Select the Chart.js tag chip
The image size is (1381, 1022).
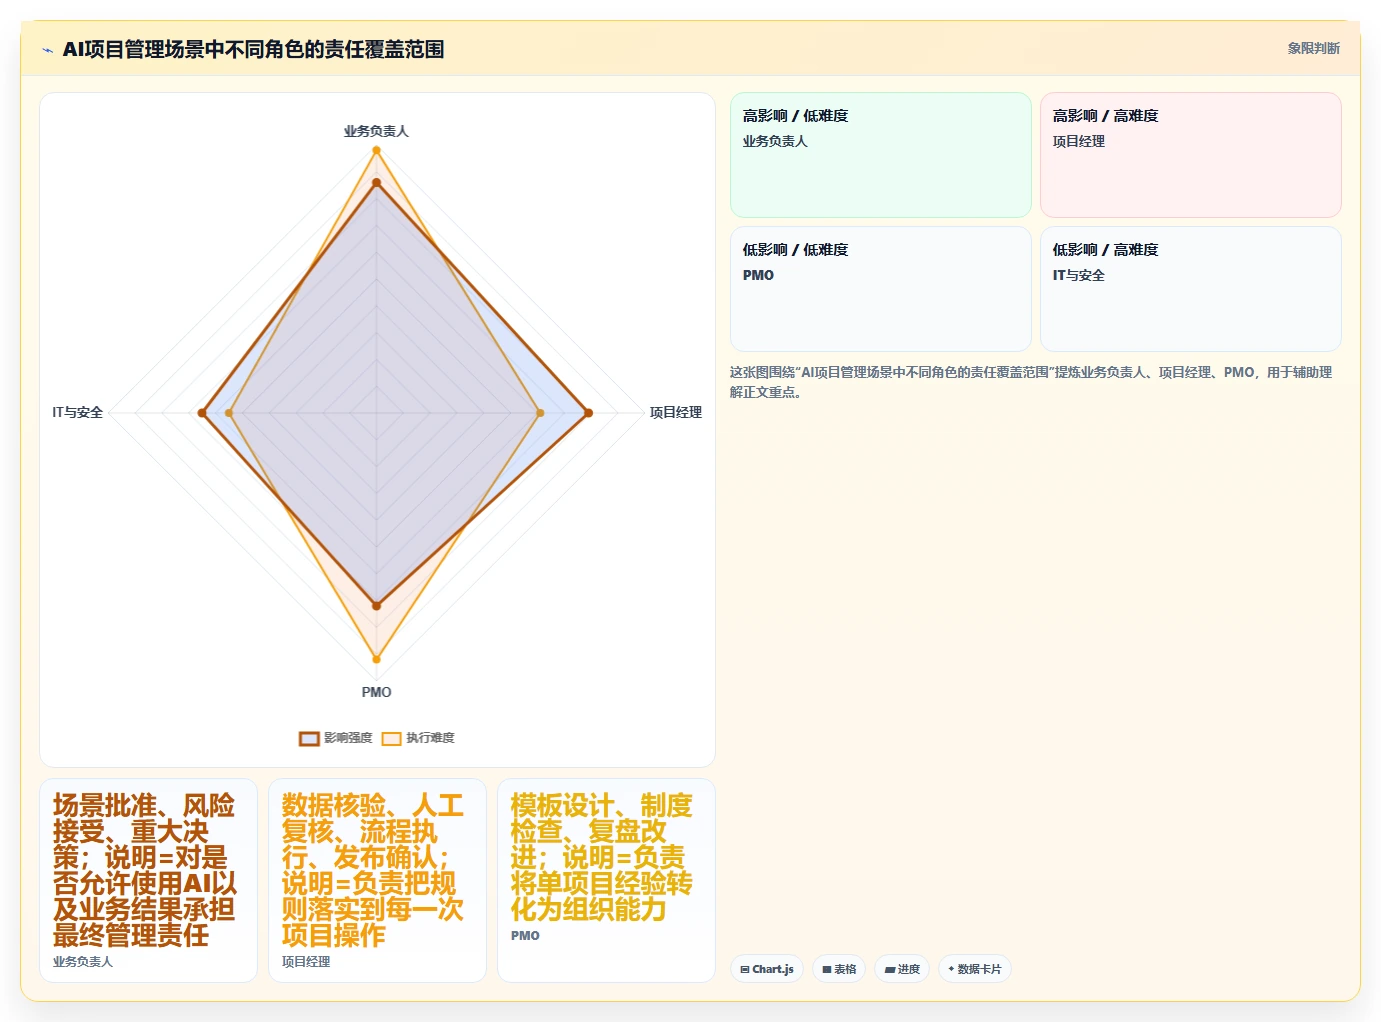pyautogui.click(x=767, y=969)
